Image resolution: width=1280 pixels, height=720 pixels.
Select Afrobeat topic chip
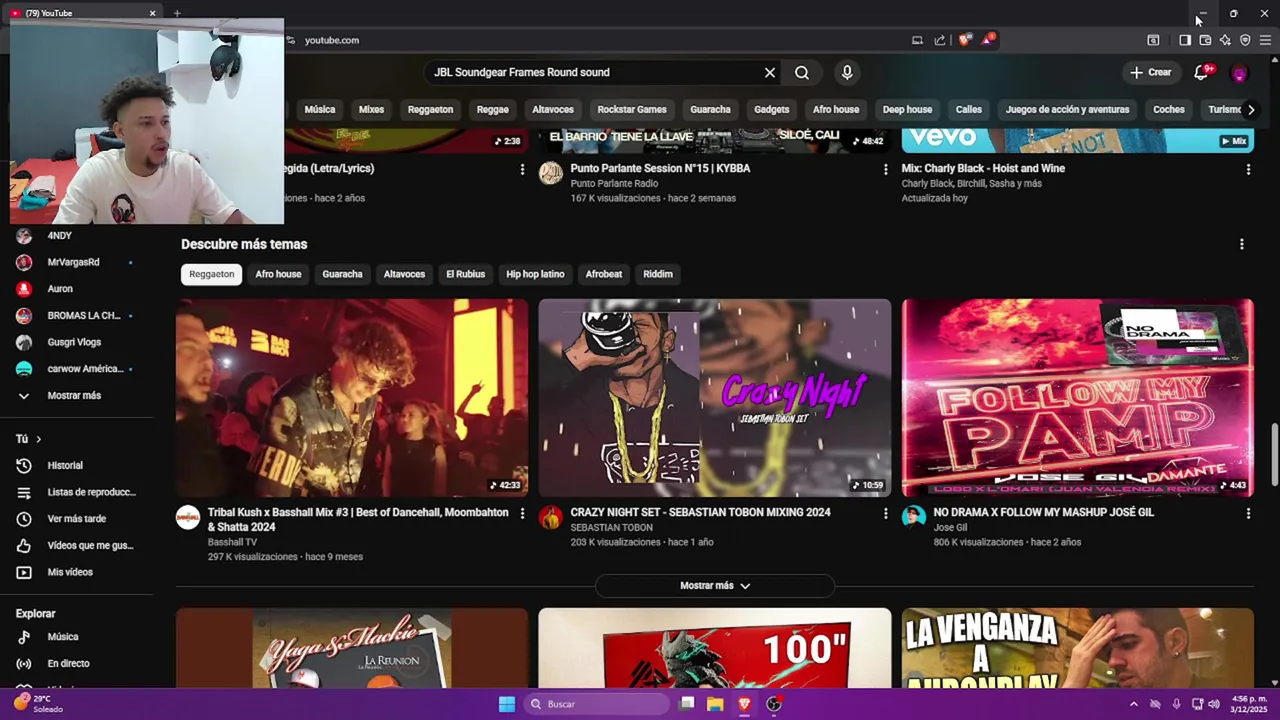(603, 274)
